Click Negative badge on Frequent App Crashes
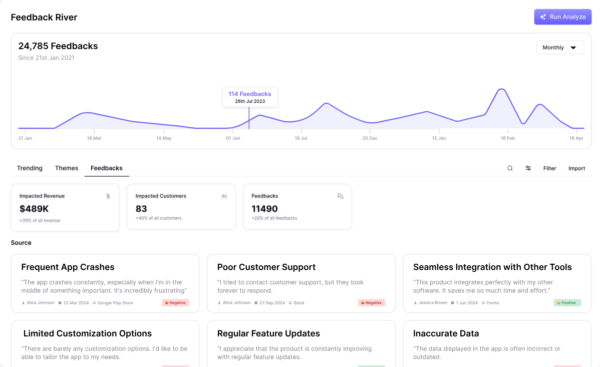600x367 pixels. coord(175,302)
